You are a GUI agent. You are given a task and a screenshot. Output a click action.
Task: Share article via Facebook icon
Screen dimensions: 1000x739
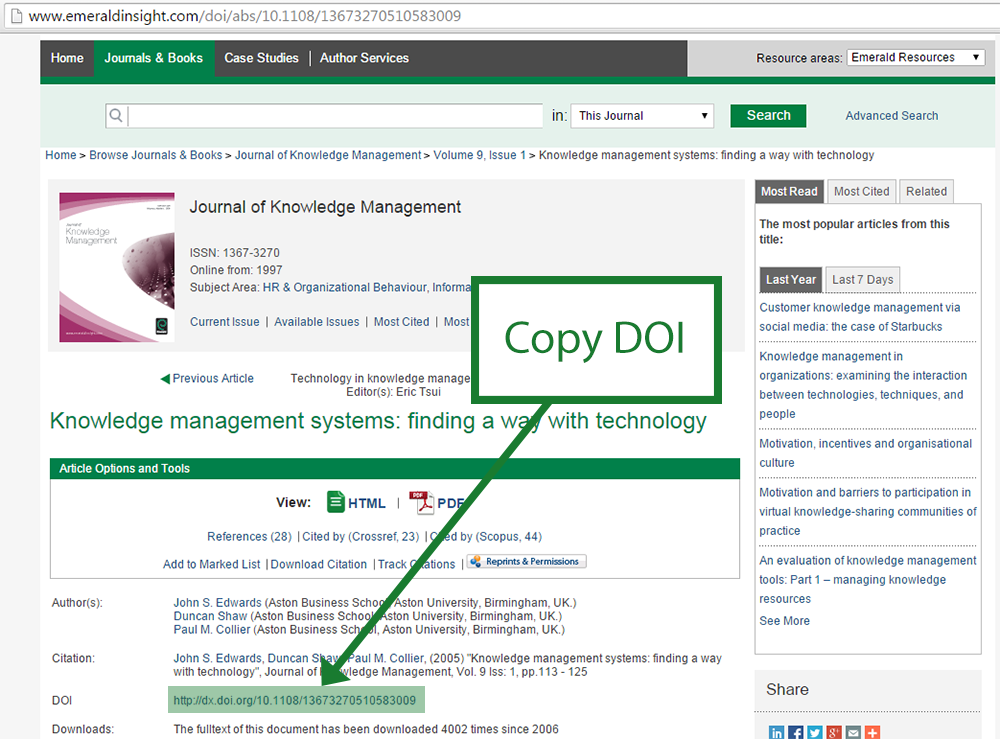point(795,733)
